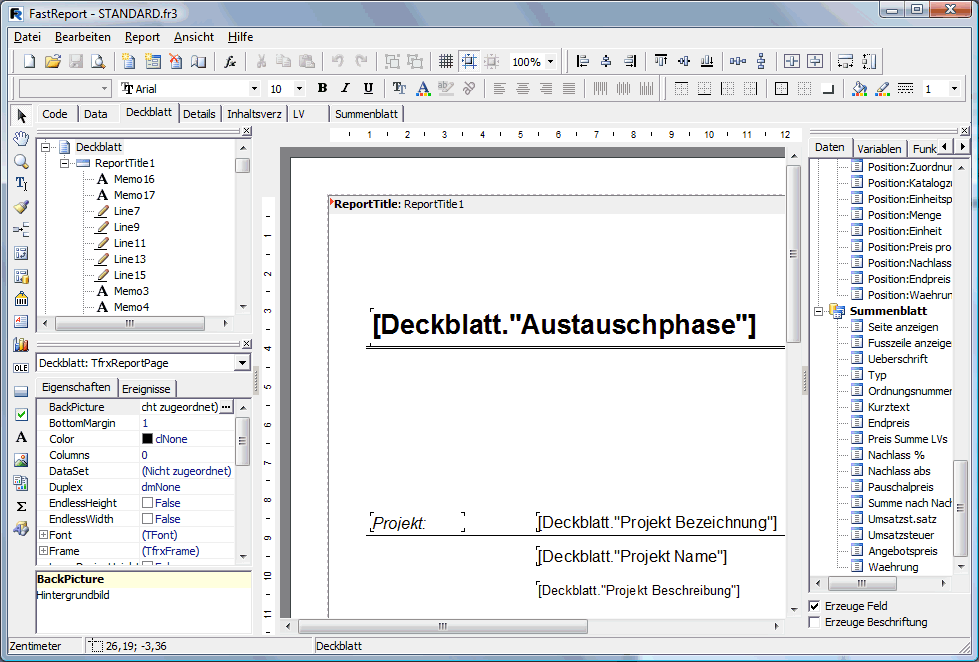
Task: Uncheck the 'Erzeuge Feld' checkbox
Action: [x=814, y=606]
